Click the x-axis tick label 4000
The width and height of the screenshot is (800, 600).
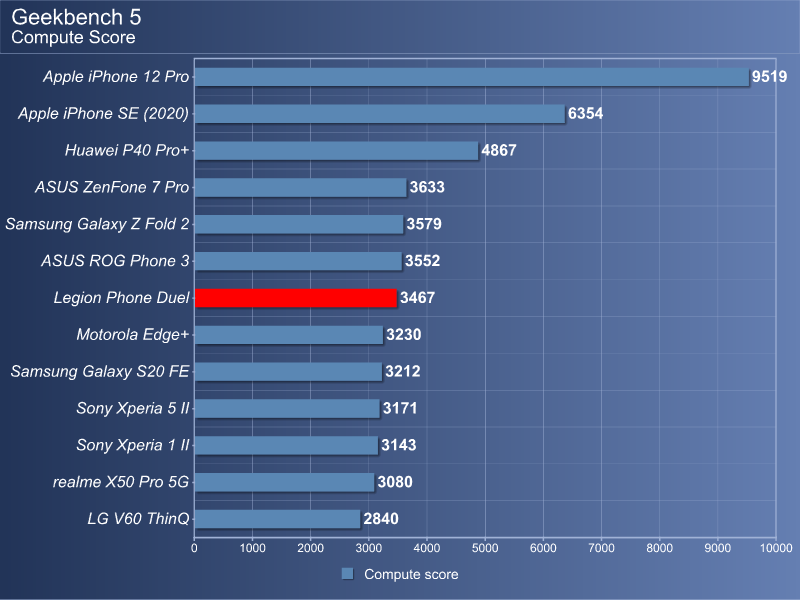[x=427, y=548]
